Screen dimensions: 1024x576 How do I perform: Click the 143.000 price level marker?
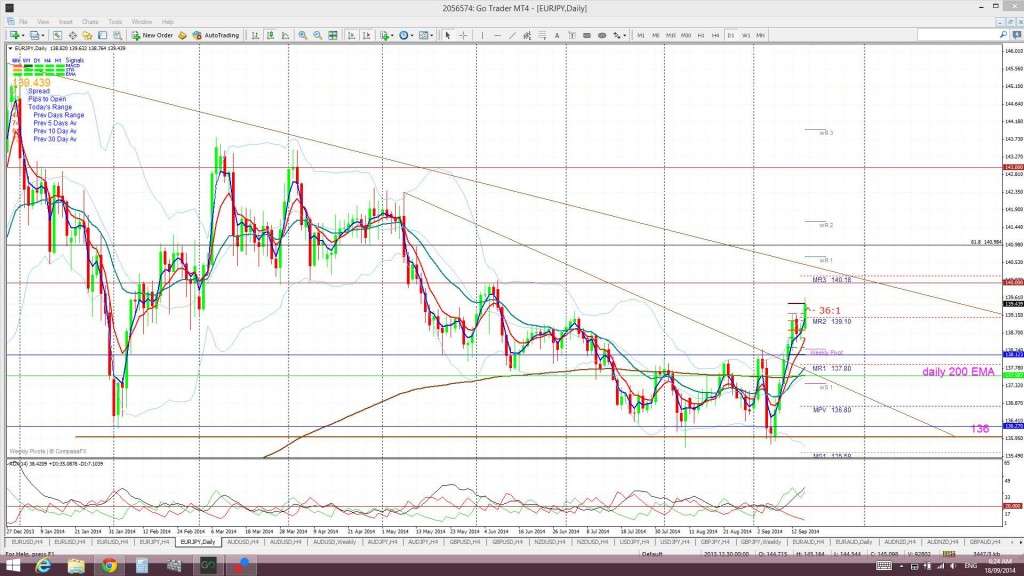[x=1014, y=168]
